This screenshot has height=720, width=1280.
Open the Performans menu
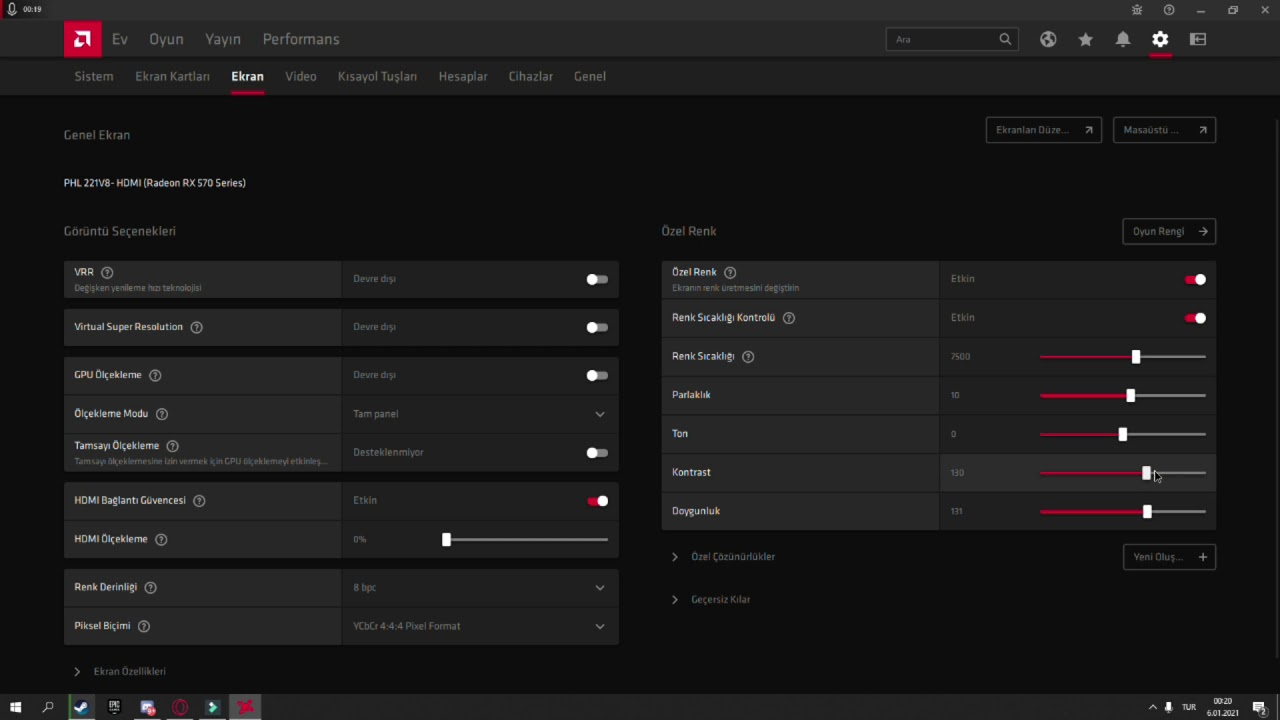click(x=301, y=39)
